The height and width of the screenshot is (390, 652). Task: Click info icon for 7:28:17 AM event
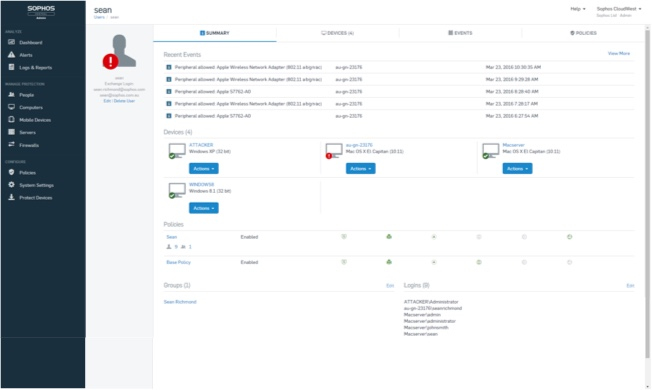[x=168, y=104]
